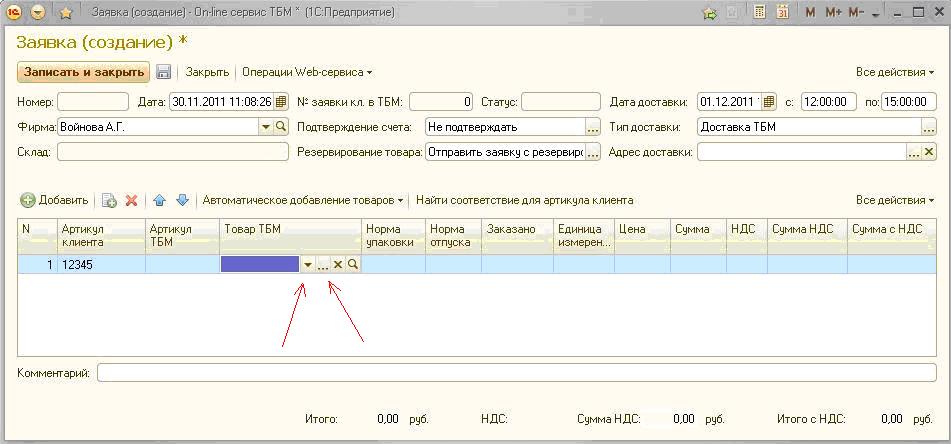951x444 pixels.
Task: Click the Адрес доставки field
Action: pyautogui.click(x=802, y=152)
